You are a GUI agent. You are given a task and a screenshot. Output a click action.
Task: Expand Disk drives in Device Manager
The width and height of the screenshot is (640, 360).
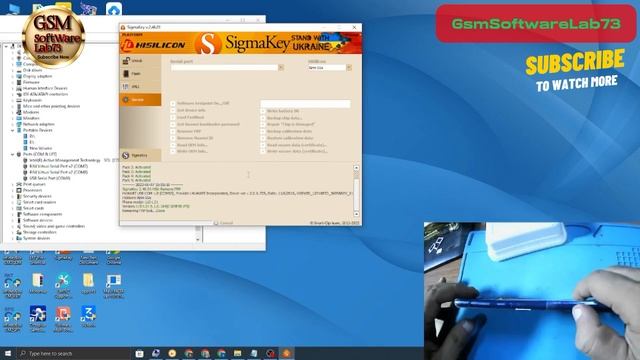tap(13, 70)
